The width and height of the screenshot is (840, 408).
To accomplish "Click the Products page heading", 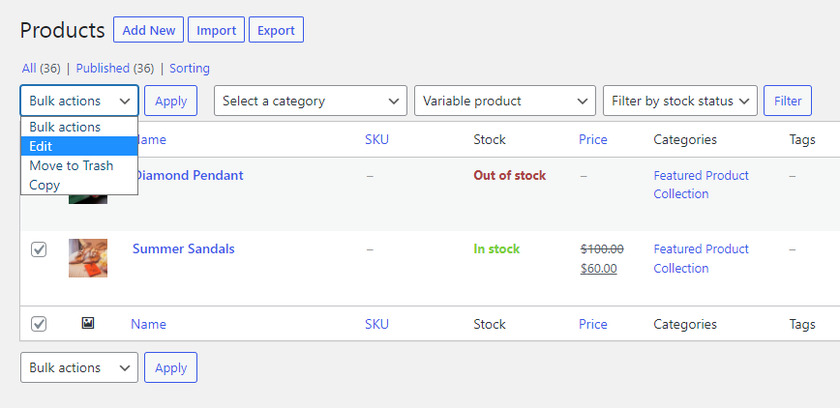I will click(62, 30).
